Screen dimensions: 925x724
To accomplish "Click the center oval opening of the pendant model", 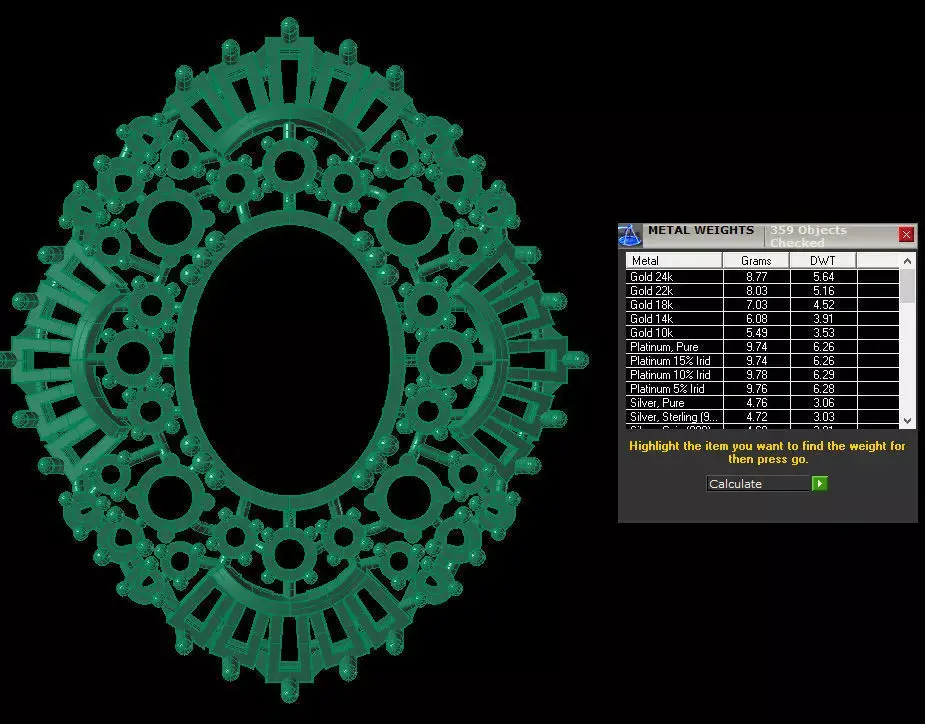I will (x=289, y=360).
